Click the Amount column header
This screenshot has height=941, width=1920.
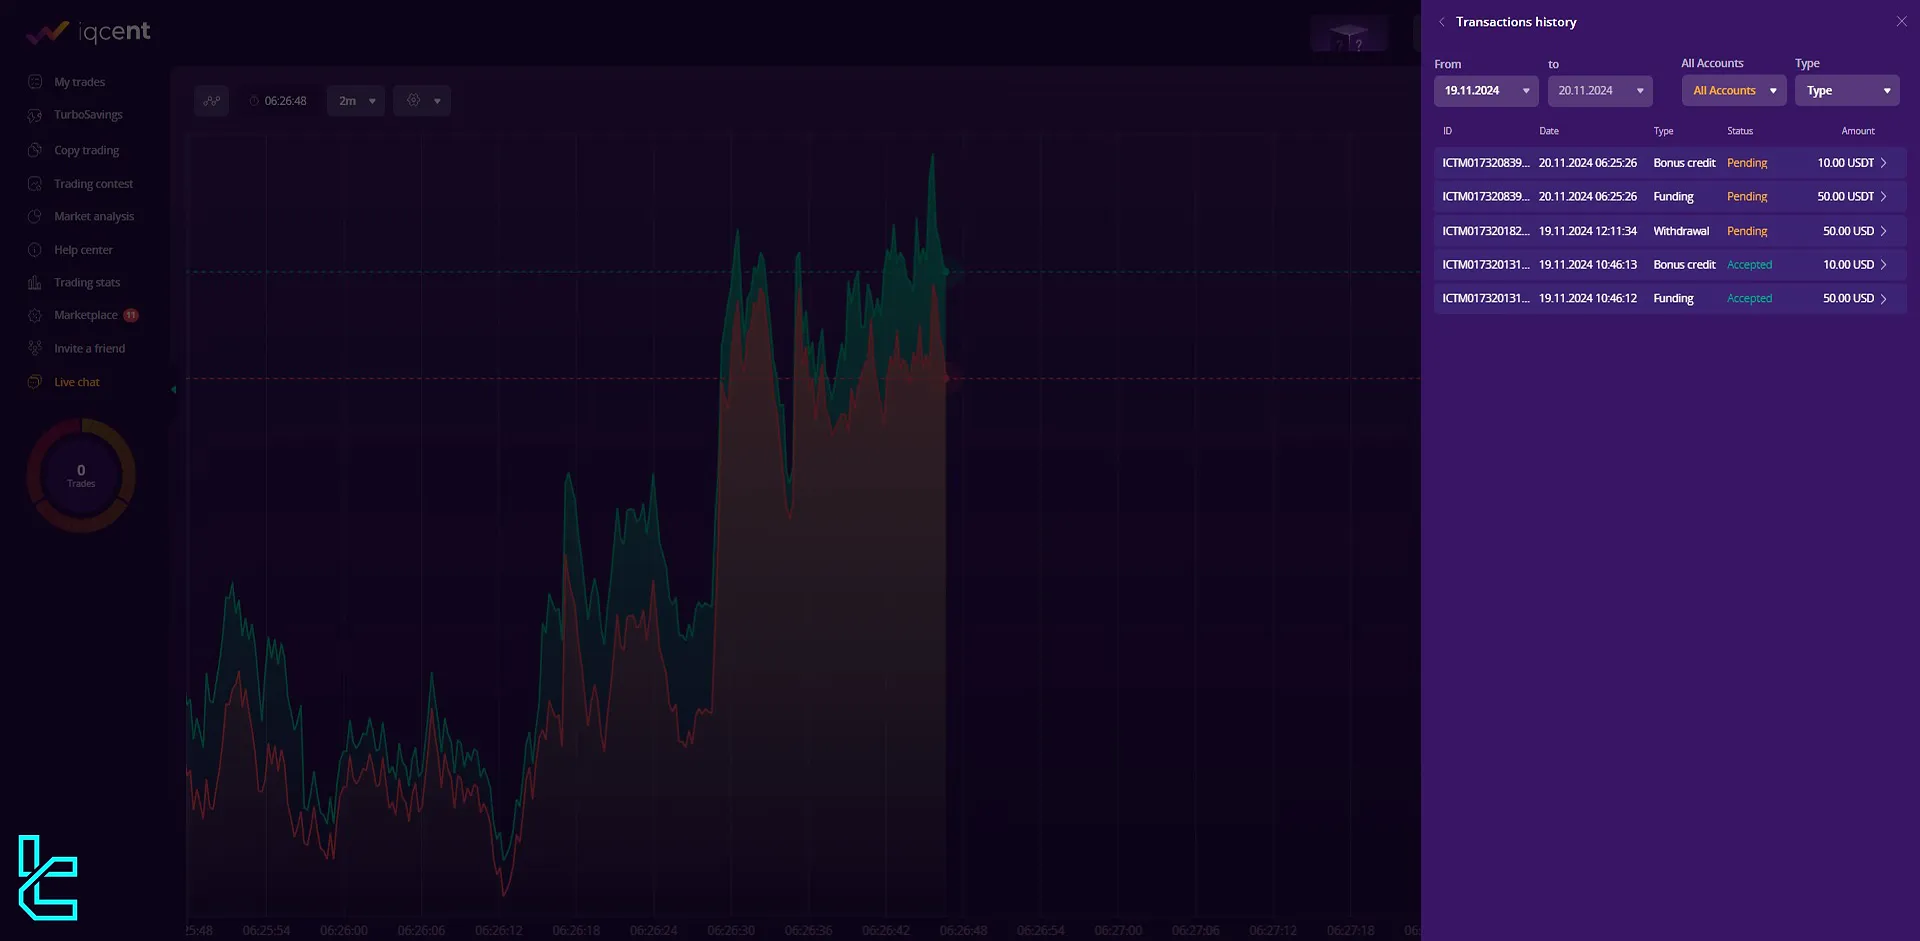click(x=1858, y=131)
